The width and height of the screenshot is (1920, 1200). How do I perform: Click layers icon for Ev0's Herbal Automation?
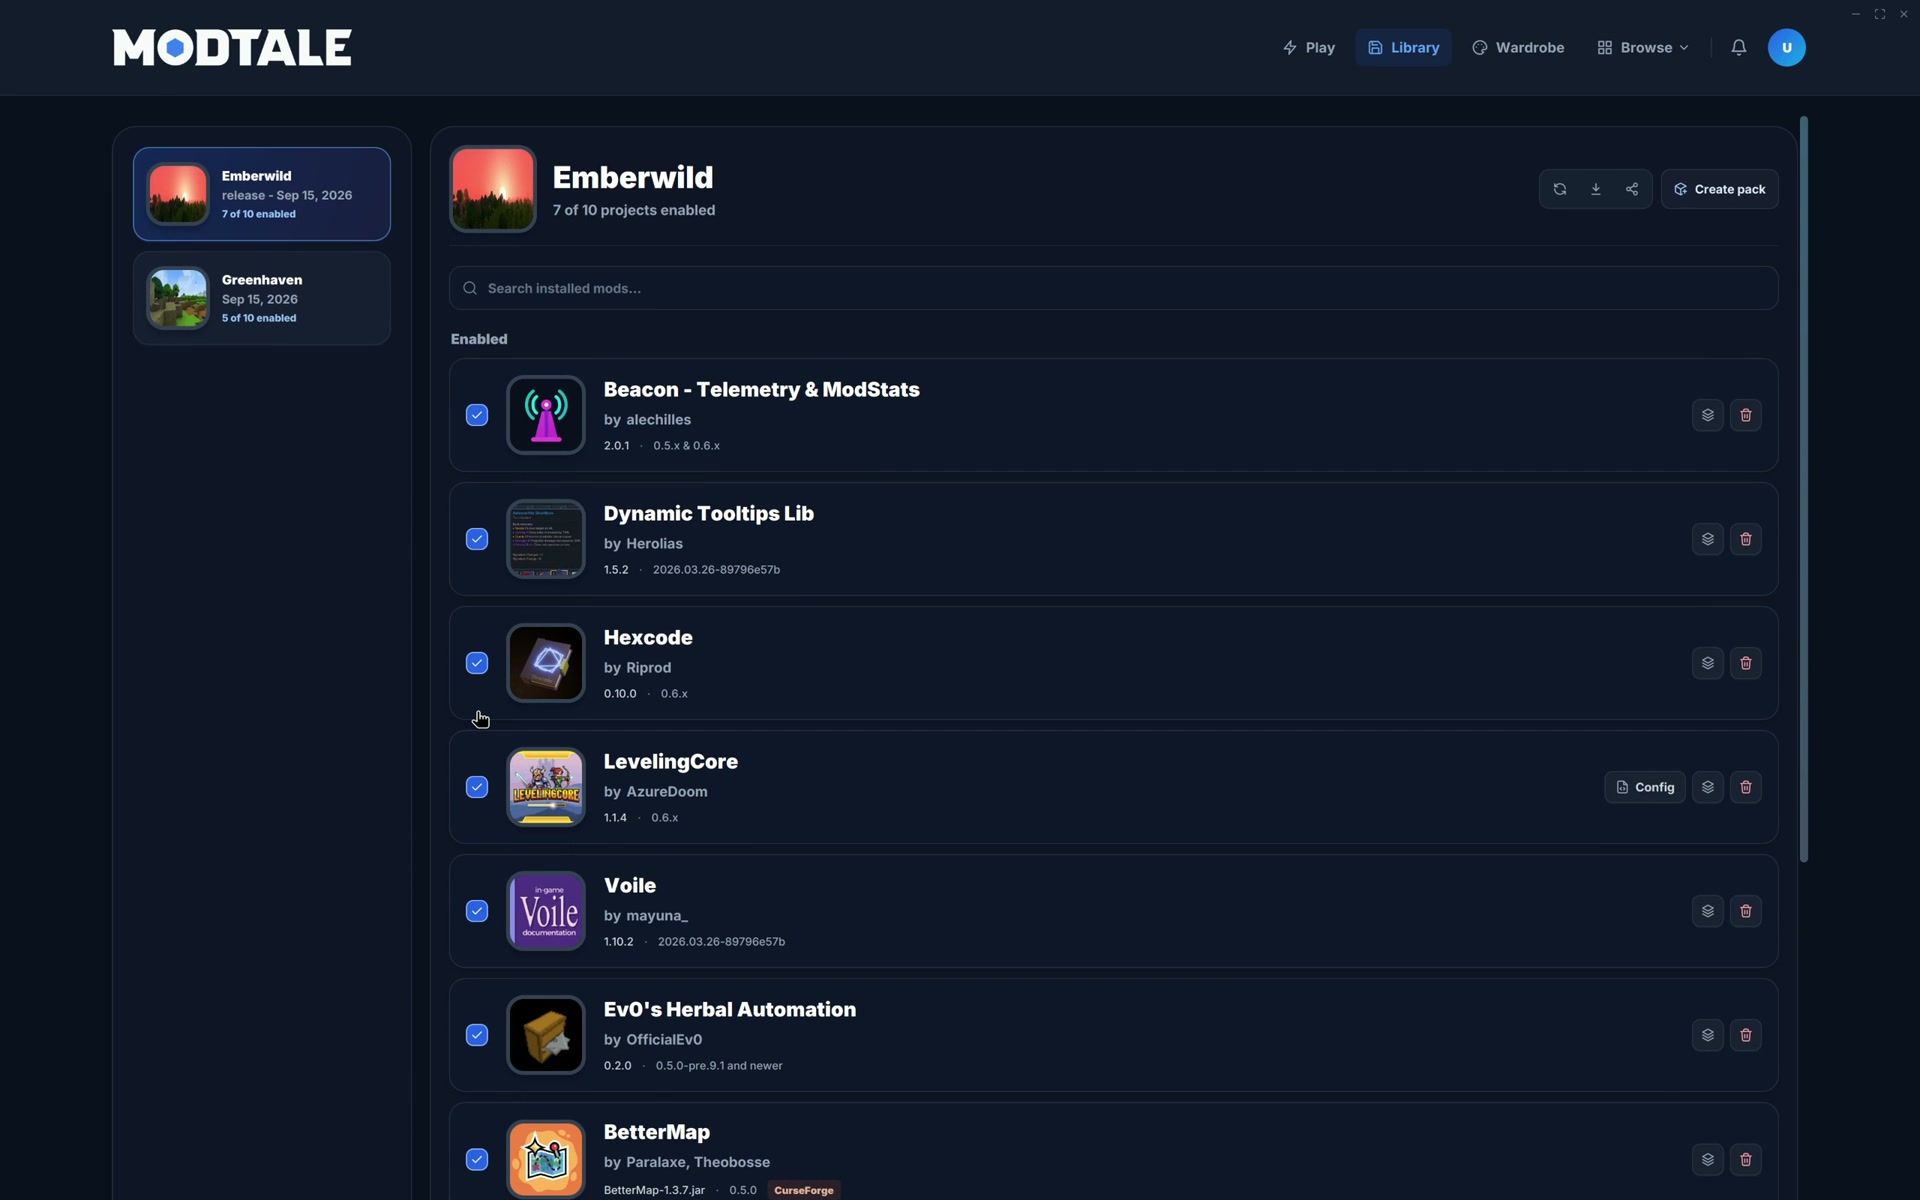1708,1035
